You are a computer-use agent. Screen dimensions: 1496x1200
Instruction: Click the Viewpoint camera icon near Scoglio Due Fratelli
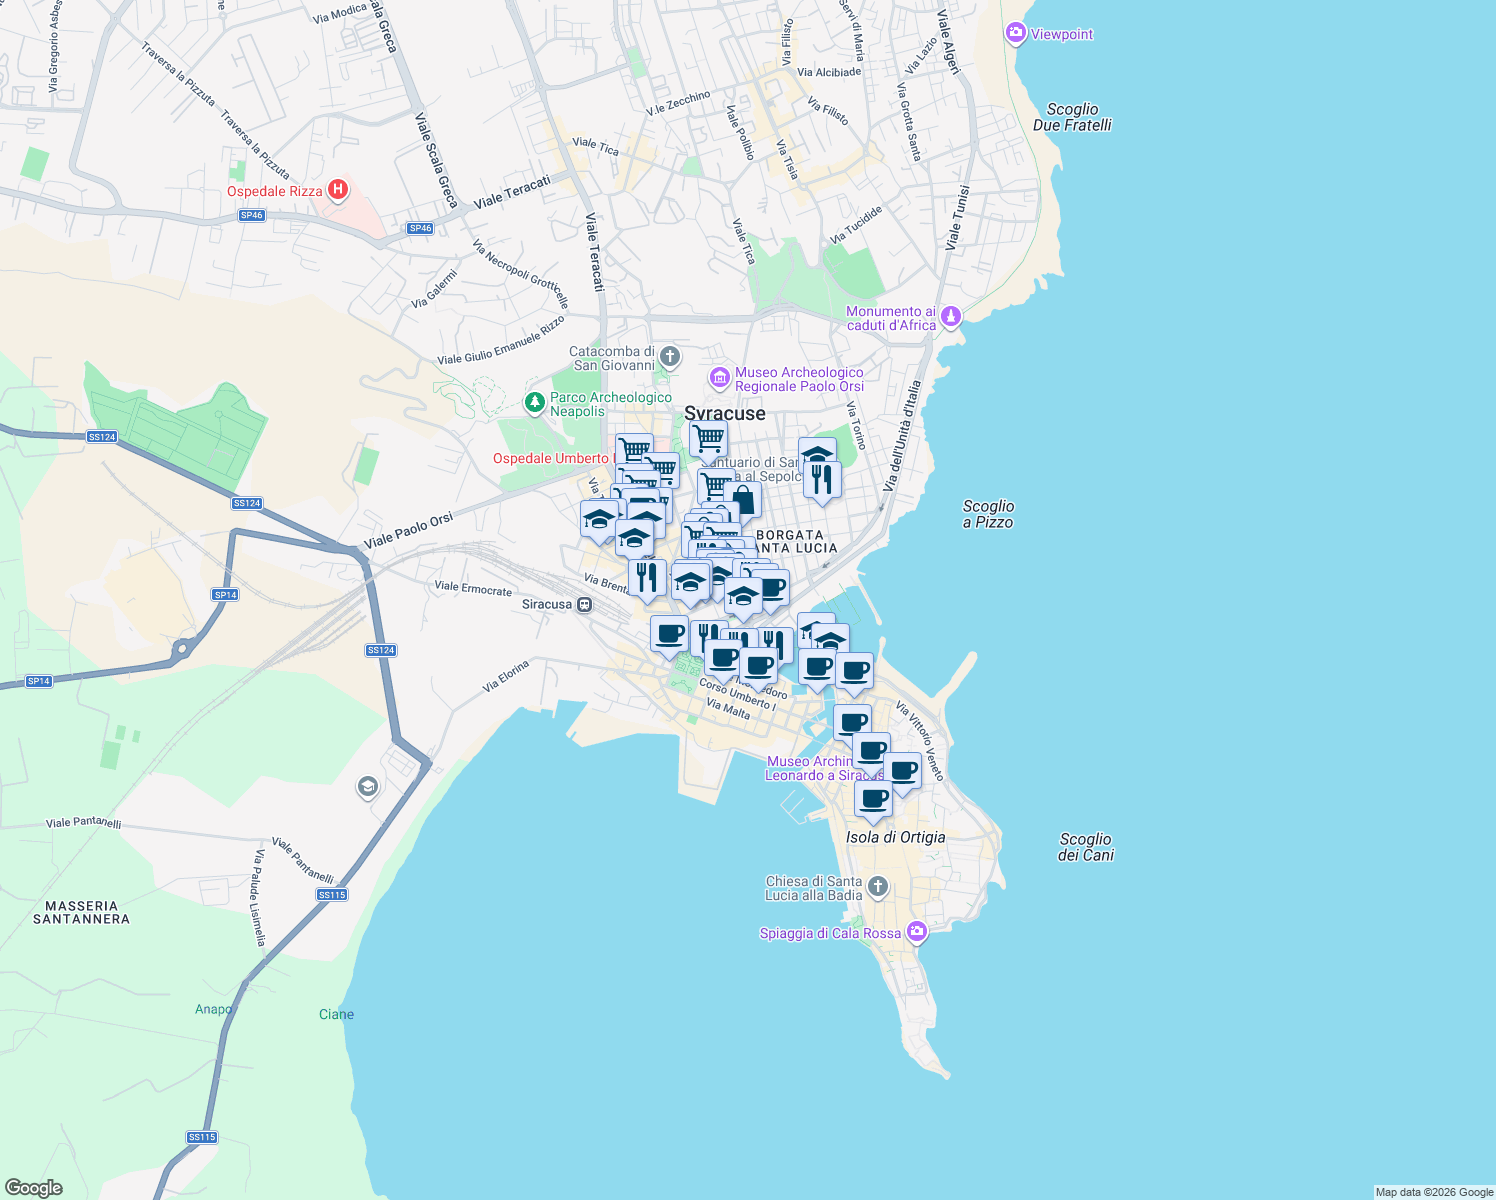tap(1015, 33)
